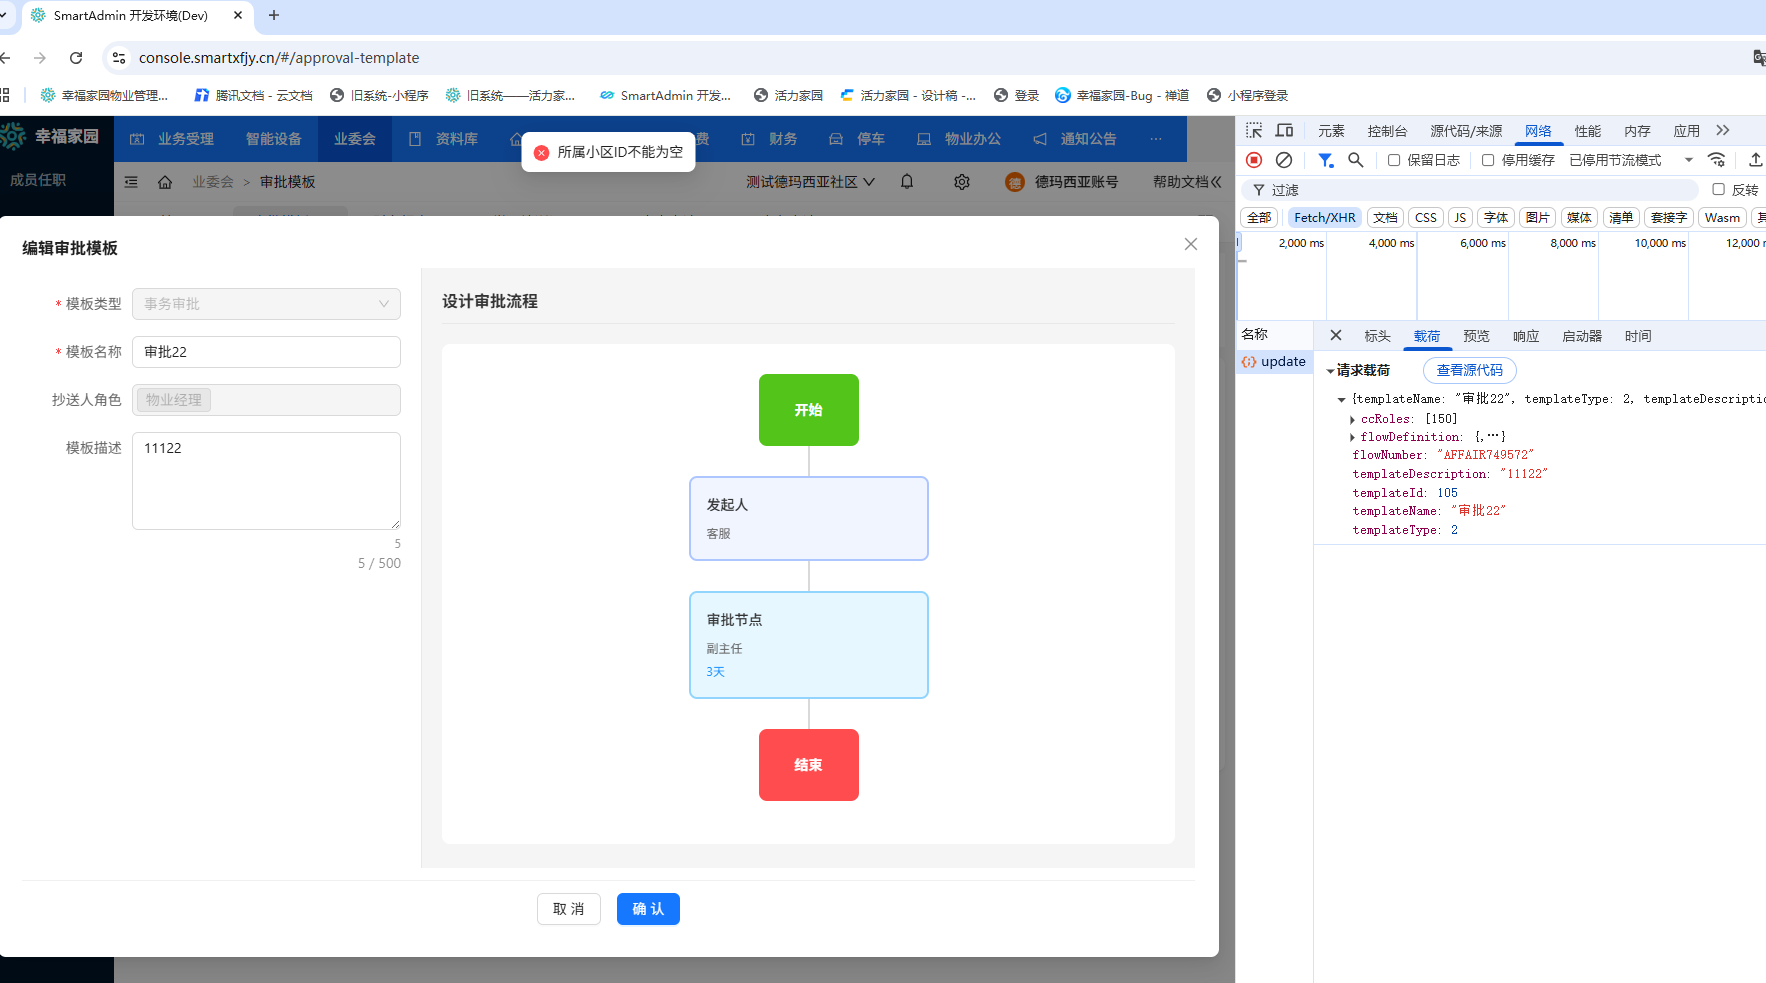
Task: Check the 停用缓存 checkbox
Action: coord(1488,160)
